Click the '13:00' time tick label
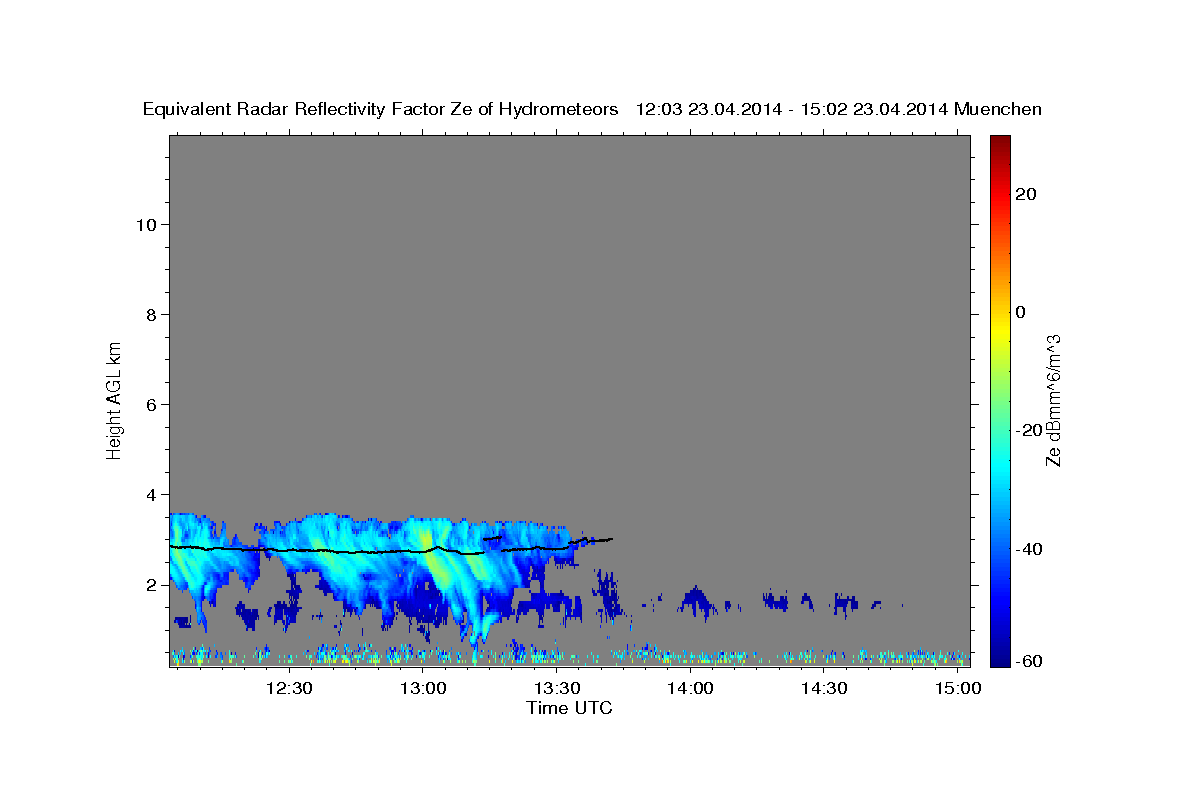This screenshot has height=800, width=1200. coord(423,688)
